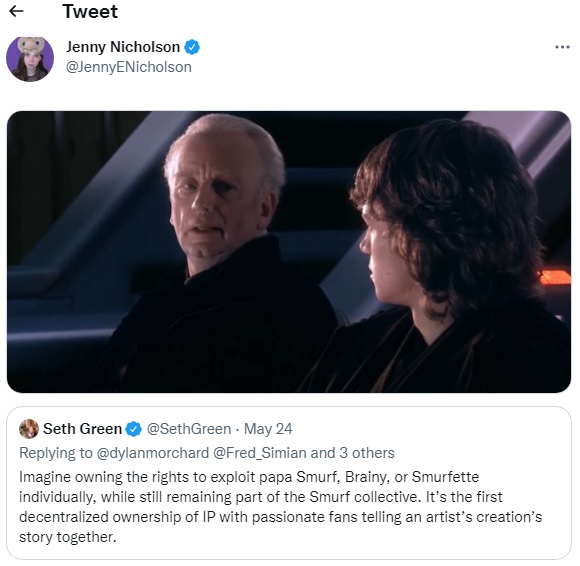Open Jenny Nicholson's profile avatar
The height and width of the screenshot is (566, 580).
[x=30, y=58]
